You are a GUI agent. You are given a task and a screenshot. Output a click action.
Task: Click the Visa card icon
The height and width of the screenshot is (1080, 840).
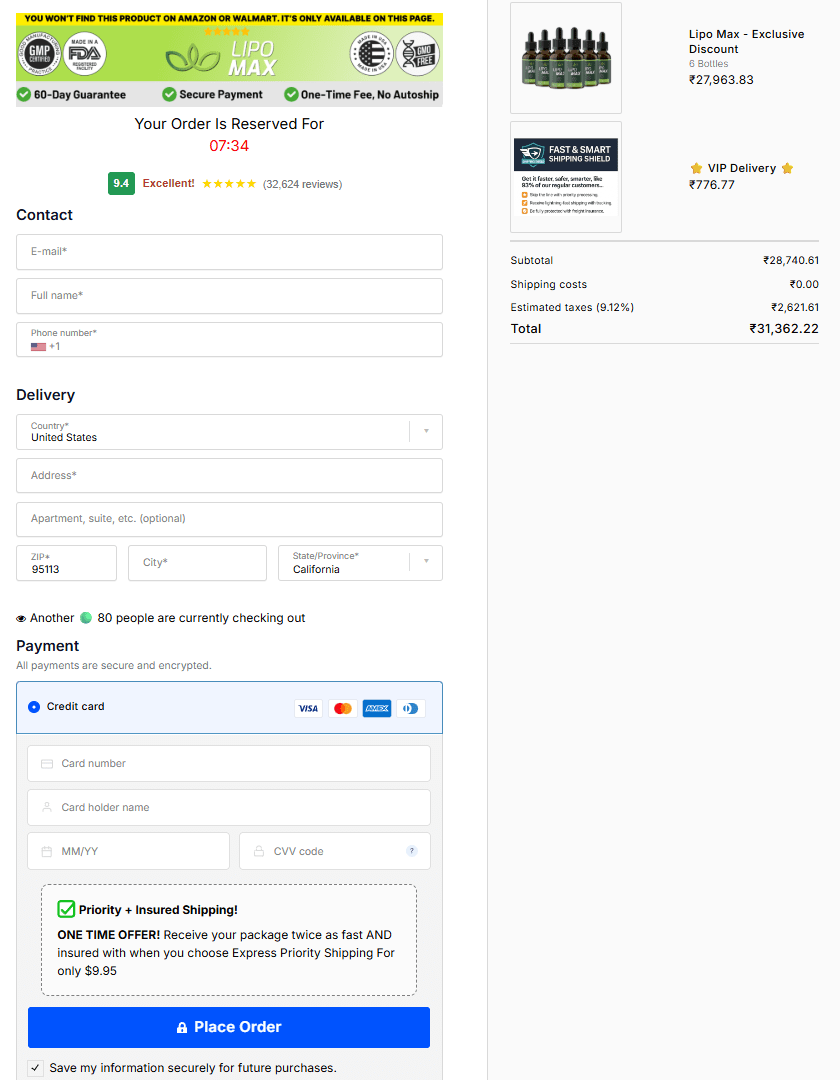(x=308, y=708)
